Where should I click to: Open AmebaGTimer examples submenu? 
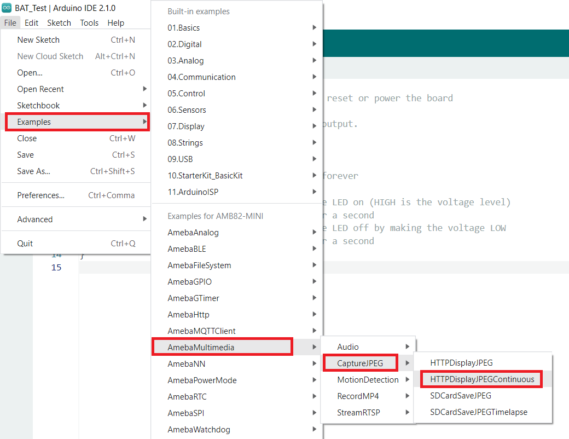(x=237, y=298)
